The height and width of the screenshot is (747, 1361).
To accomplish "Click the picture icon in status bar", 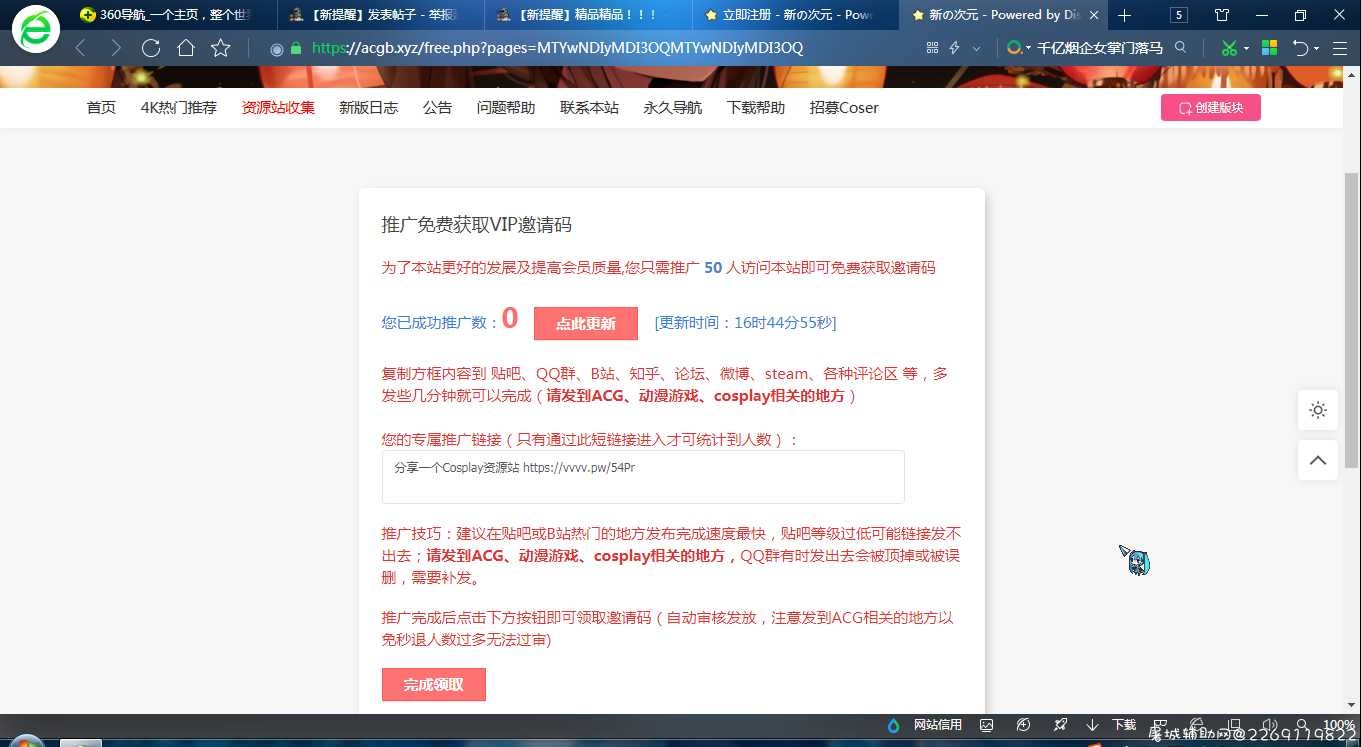I will (987, 725).
